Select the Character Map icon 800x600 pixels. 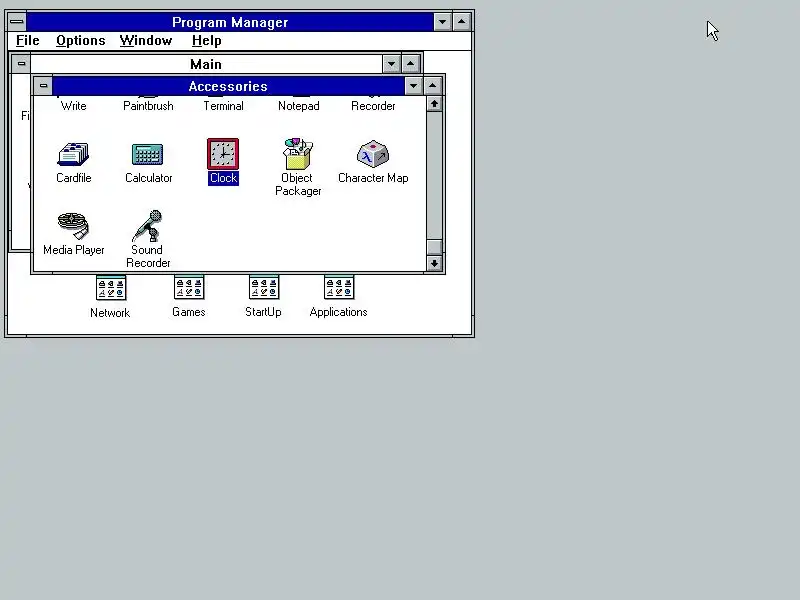tap(373, 154)
